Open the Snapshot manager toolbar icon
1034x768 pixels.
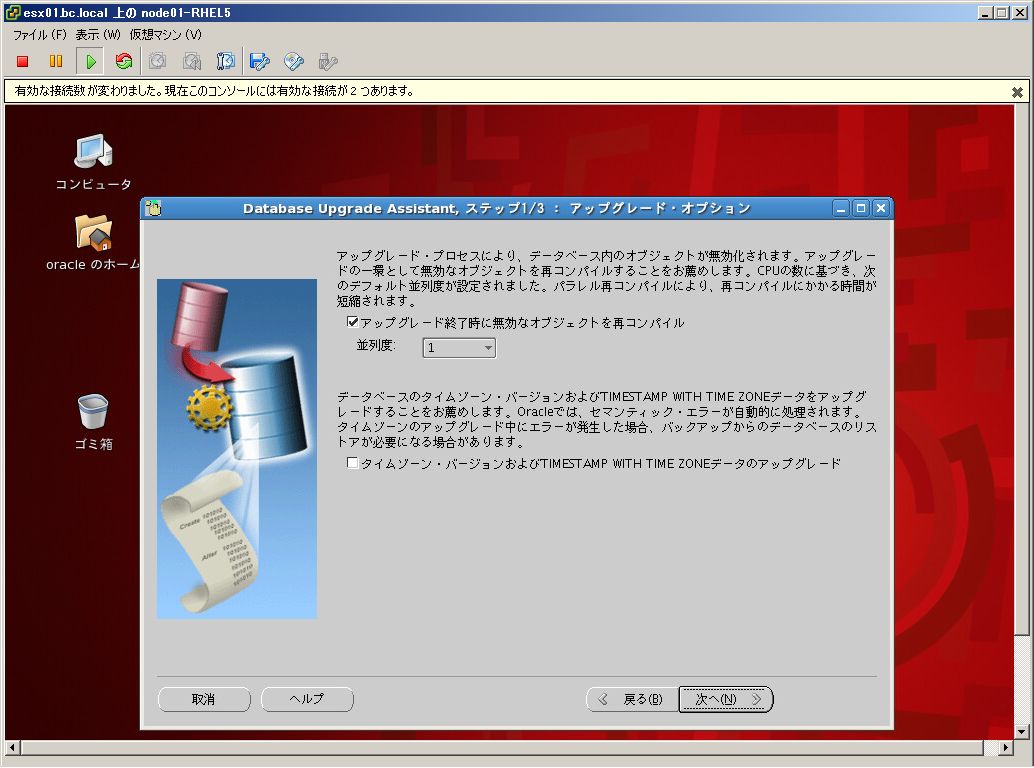226,61
